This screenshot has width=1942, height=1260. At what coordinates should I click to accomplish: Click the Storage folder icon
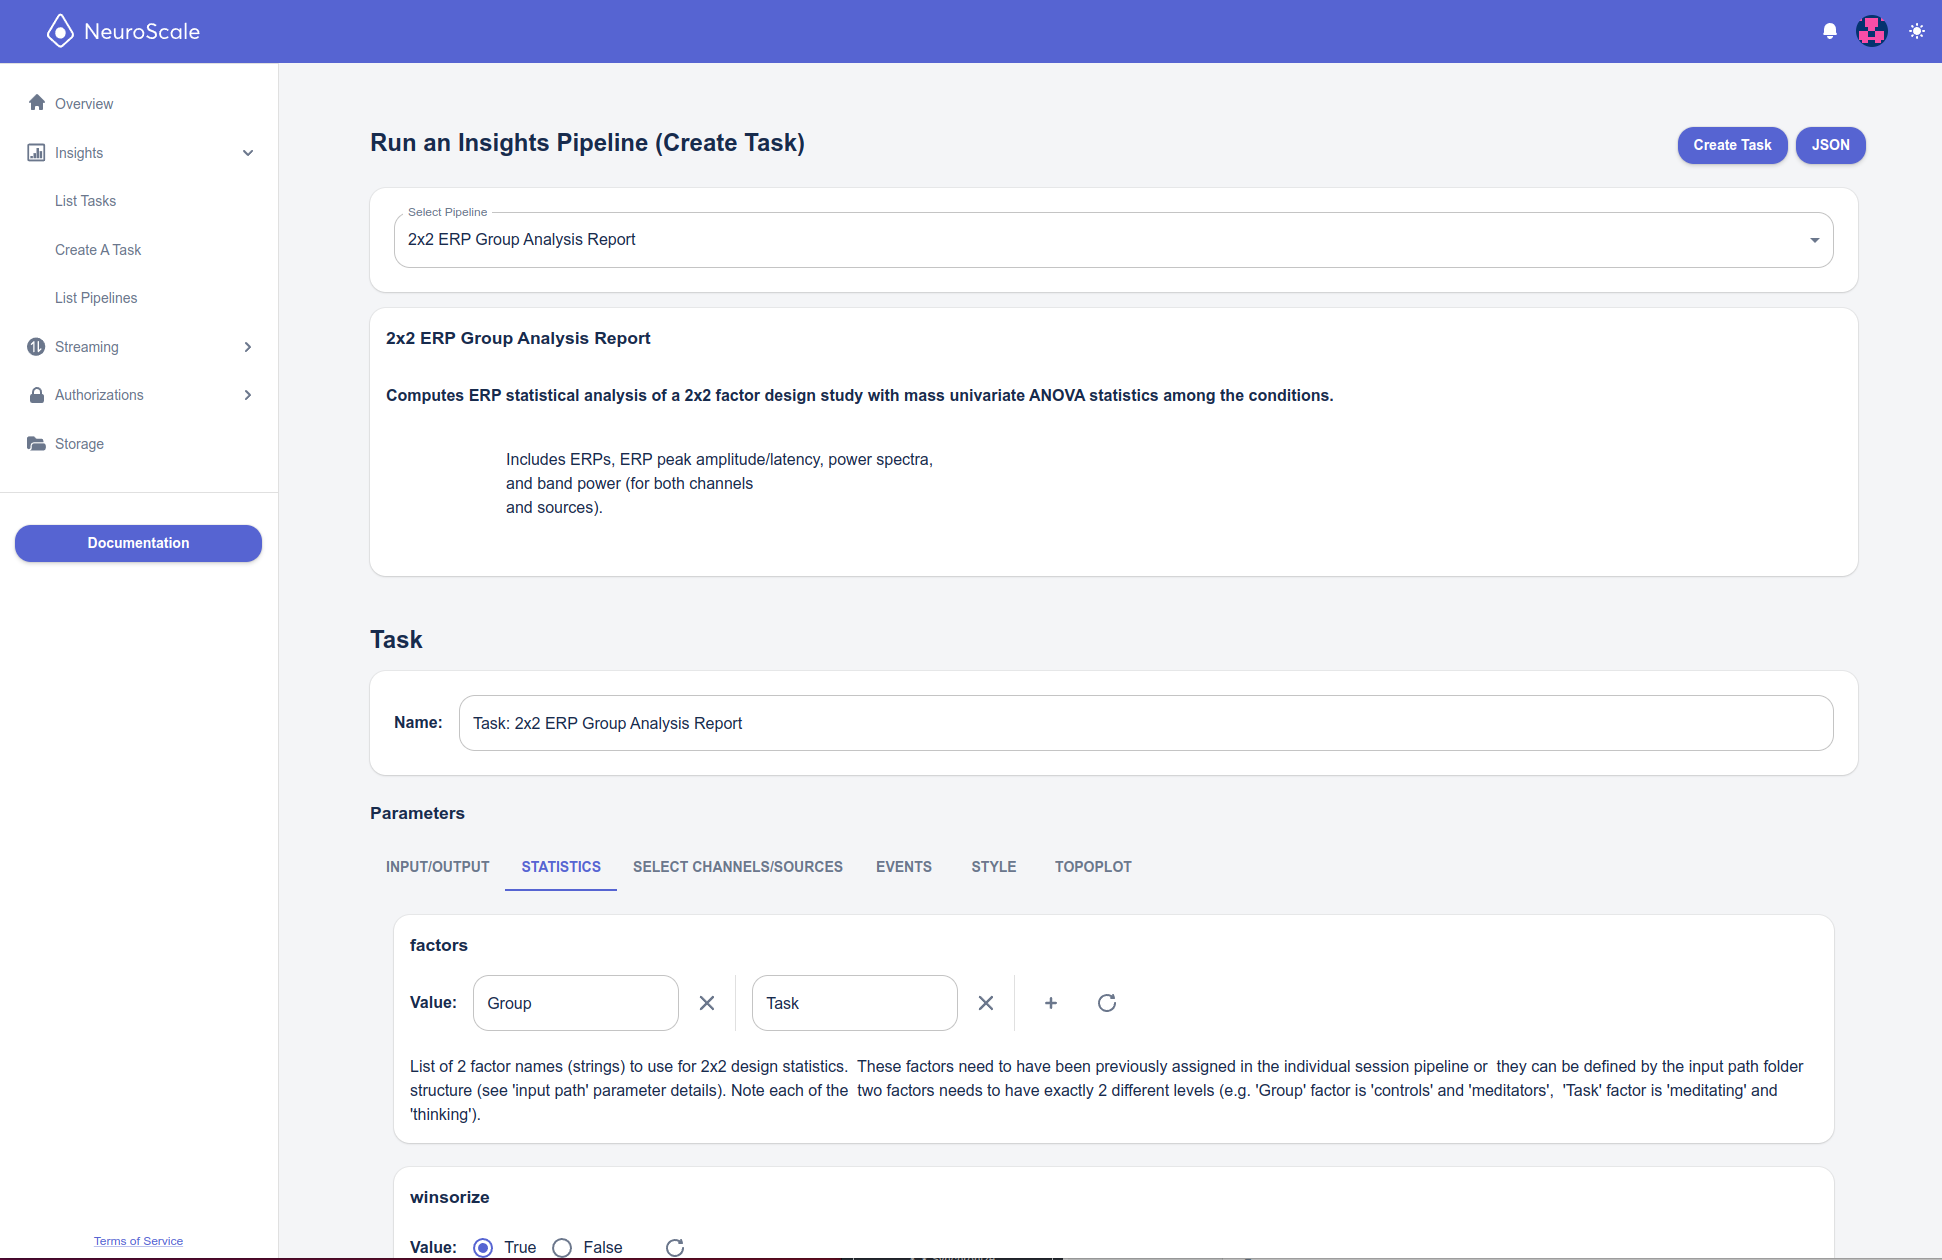36,443
